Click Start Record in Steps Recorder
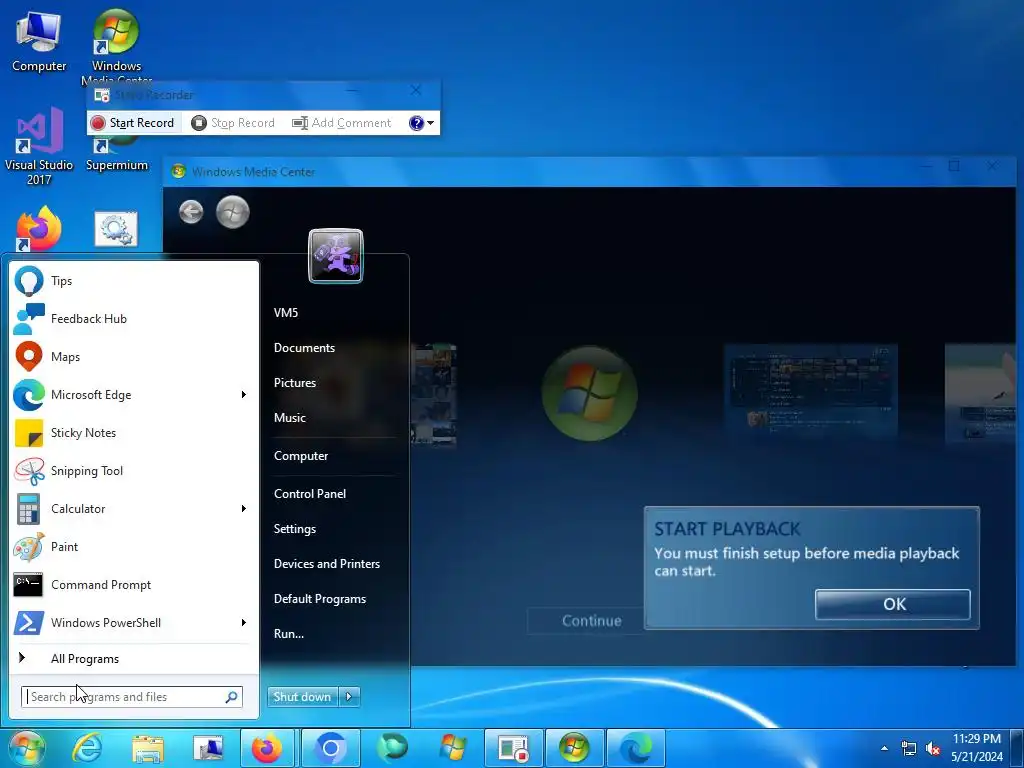1024x768 pixels. pos(133,123)
